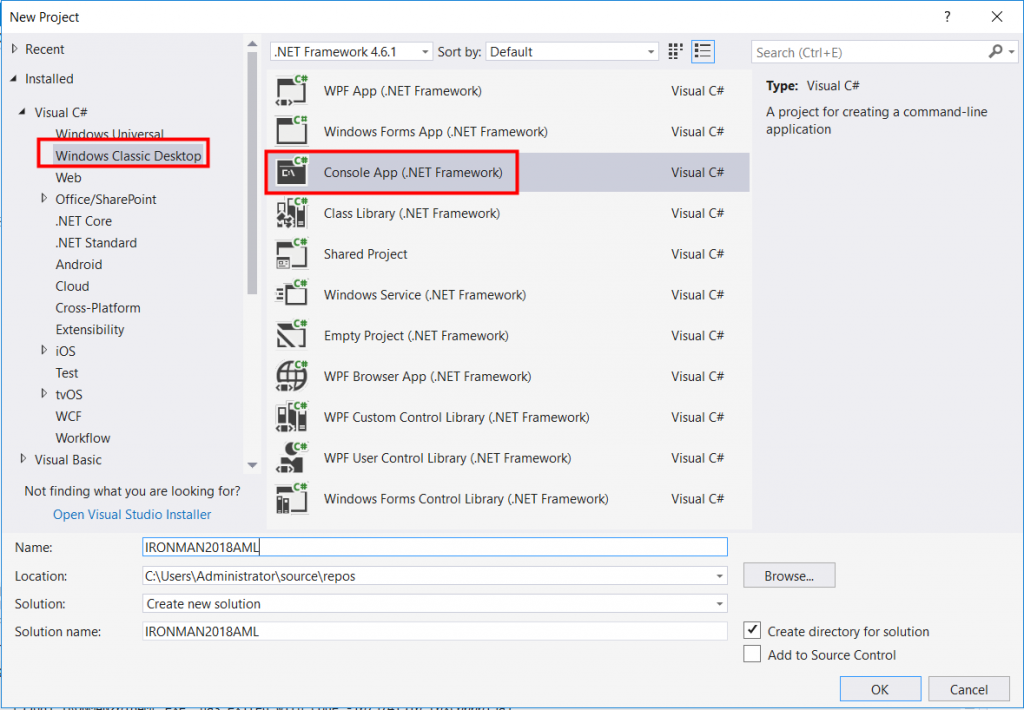This screenshot has width=1024, height=710.
Task: Expand the iOS node
Action: click(44, 350)
